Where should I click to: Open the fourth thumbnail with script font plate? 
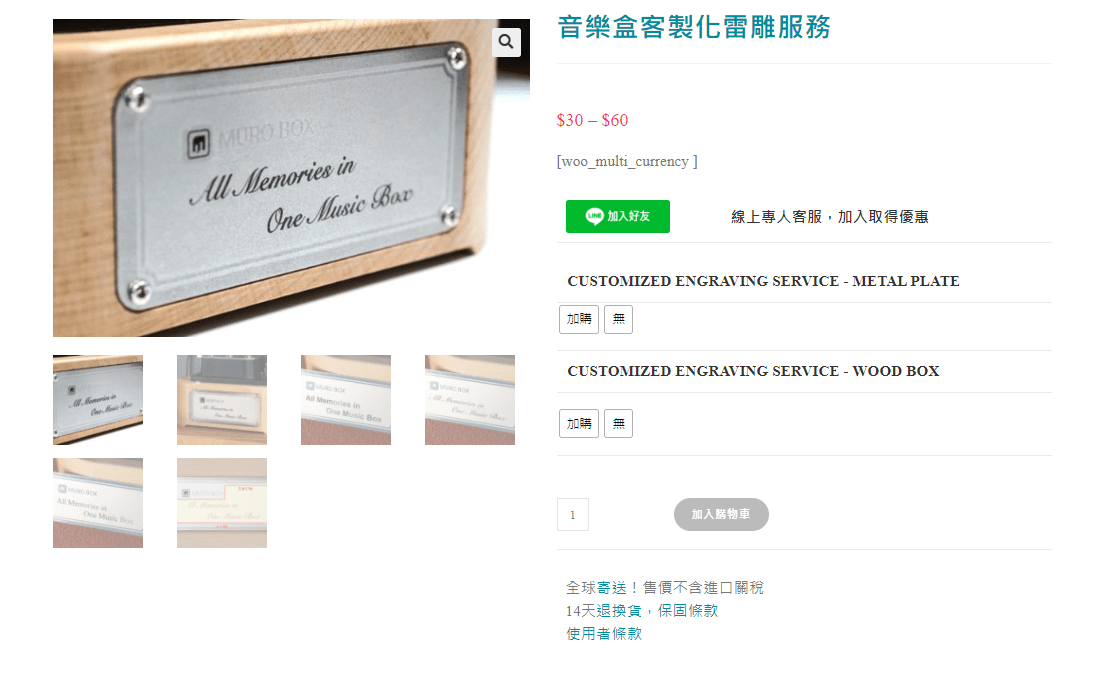click(x=470, y=400)
